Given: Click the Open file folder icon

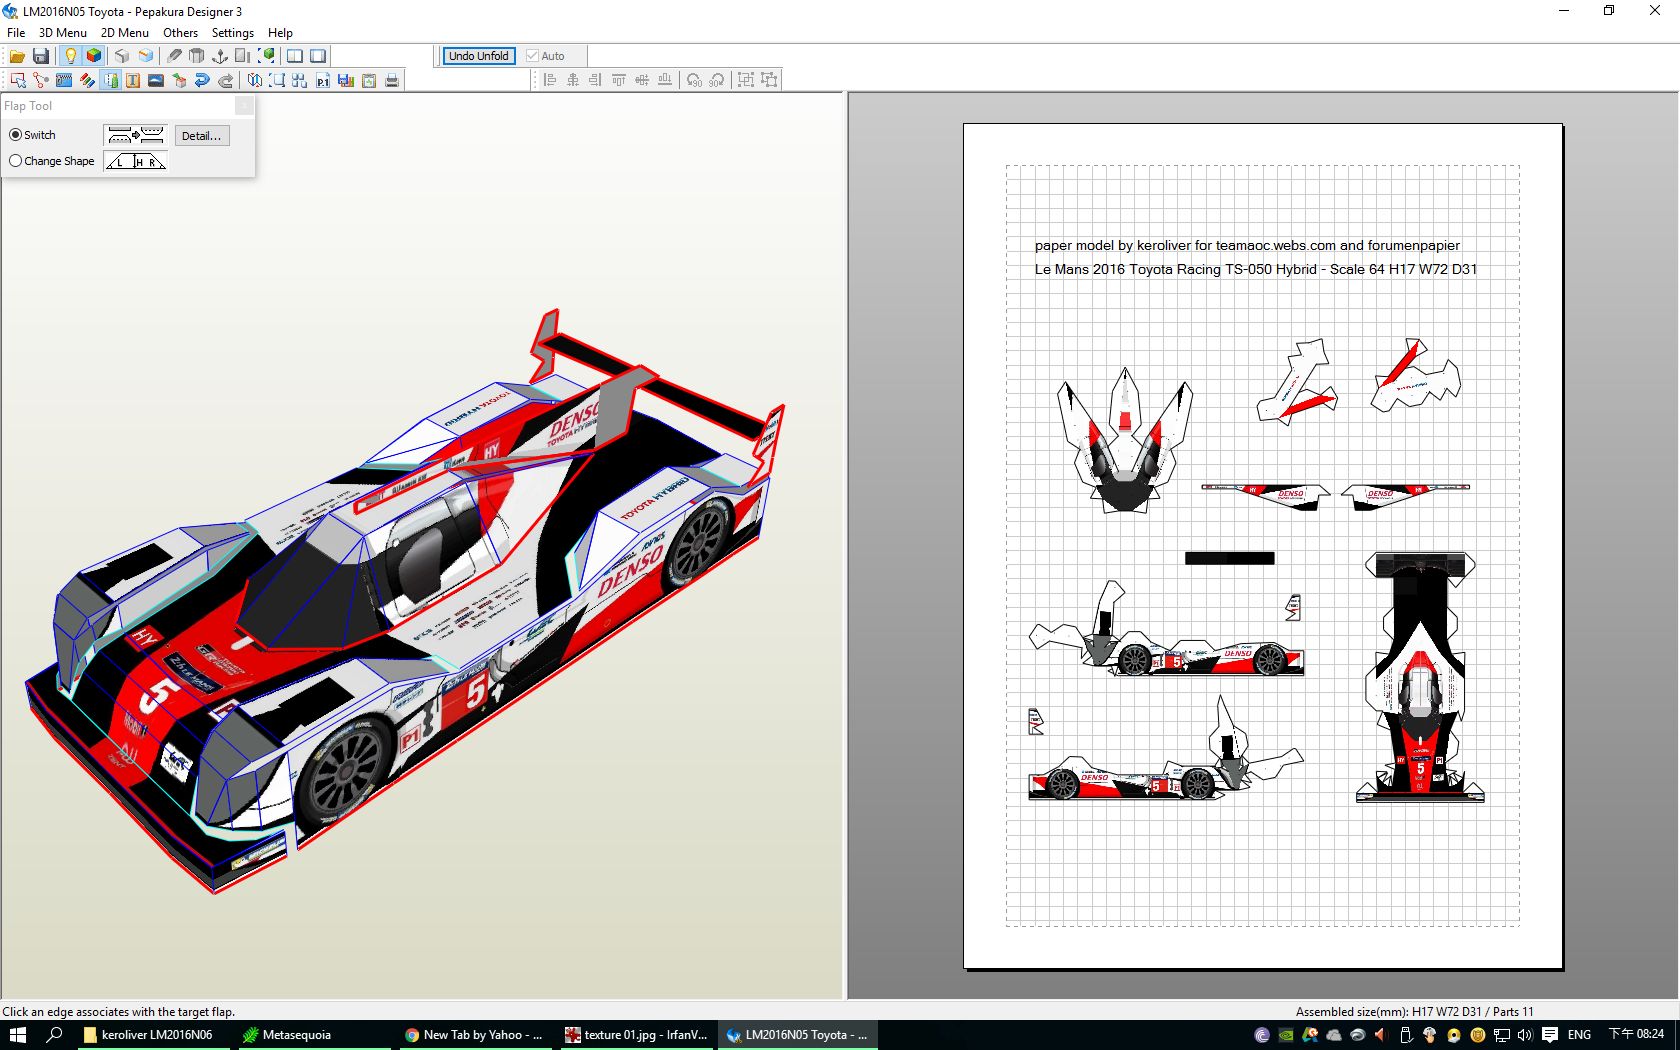Looking at the screenshot, I should [x=17, y=56].
